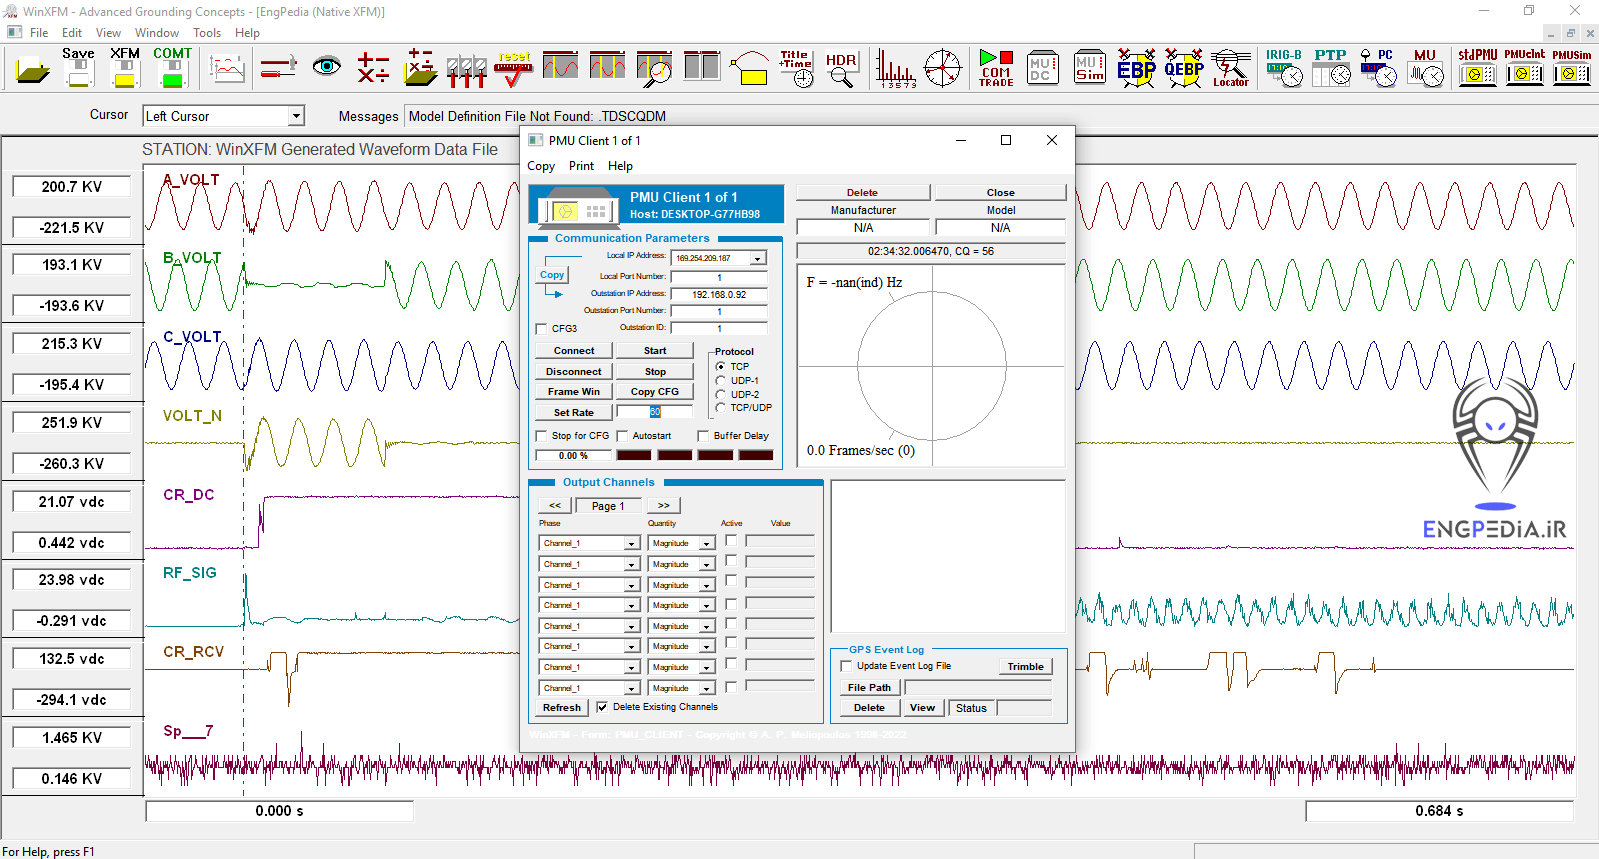Image resolution: width=1599 pixels, height=859 pixels.
Task: Open the PTP clock icon
Action: pyautogui.click(x=1331, y=68)
